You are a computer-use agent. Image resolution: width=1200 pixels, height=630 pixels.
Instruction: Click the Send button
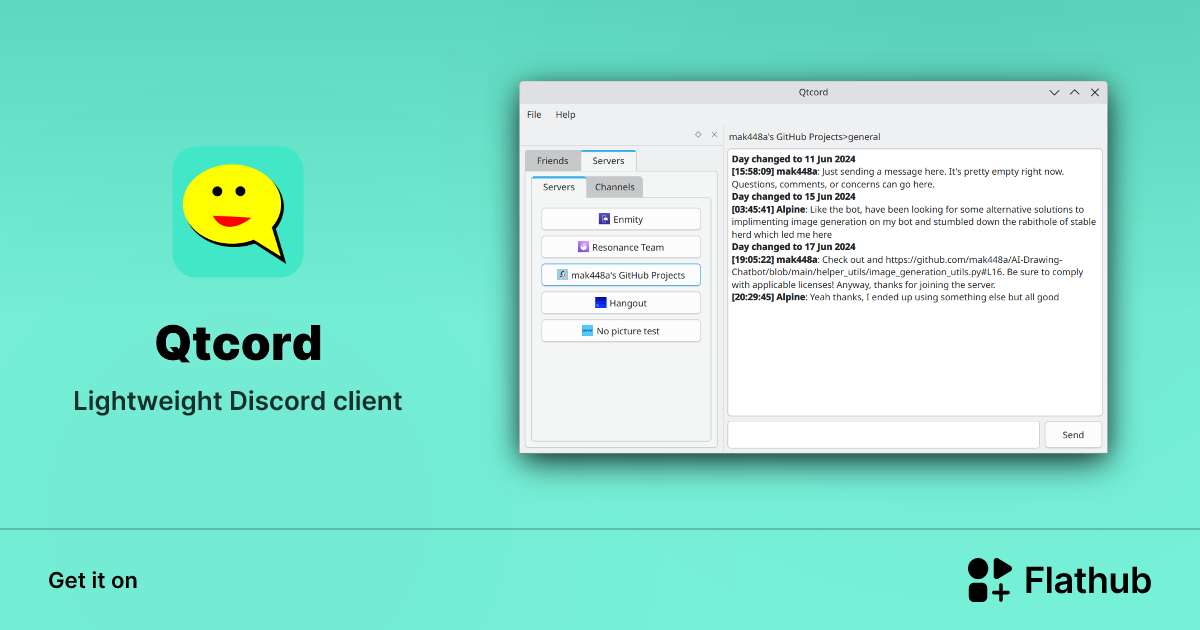[1073, 434]
